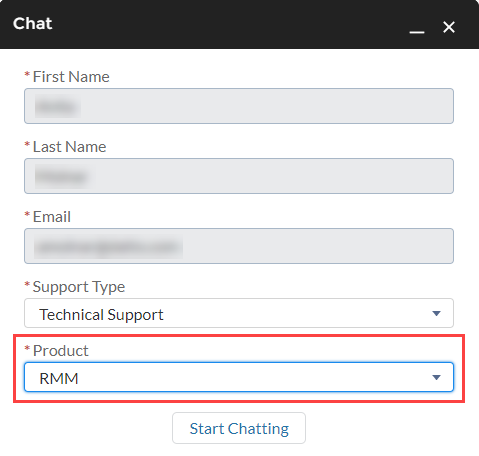This screenshot has width=479, height=456.
Task: Click the Last Name label
Action: pos(69,147)
